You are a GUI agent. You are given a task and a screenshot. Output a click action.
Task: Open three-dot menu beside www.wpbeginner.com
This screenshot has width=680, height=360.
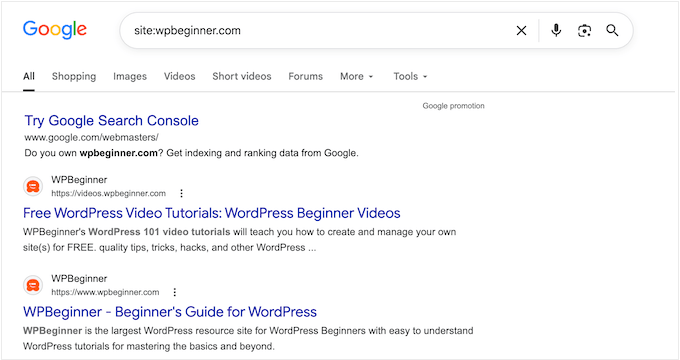point(174,292)
